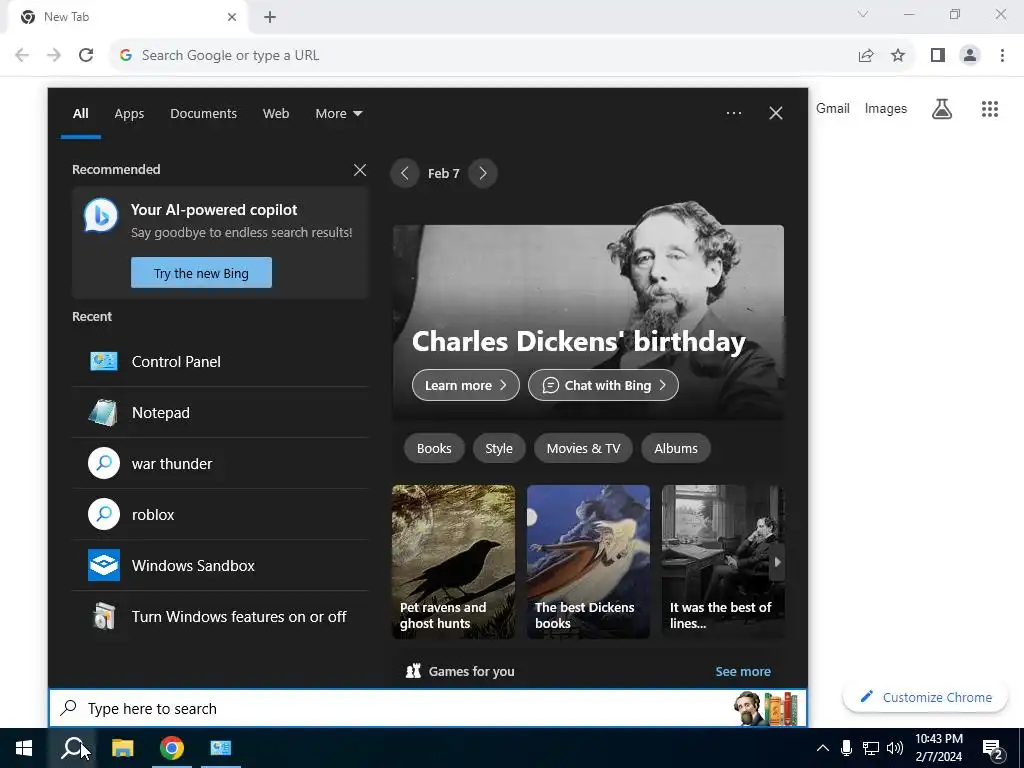Open network status tray icon
The height and width of the screenshot is (768, 1024).
click(x=871, y=748)
